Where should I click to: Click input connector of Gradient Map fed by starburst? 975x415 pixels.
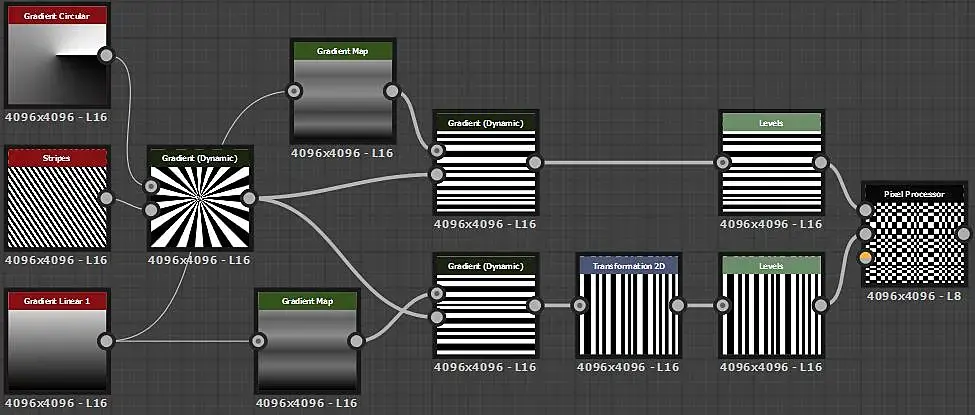(294, 91)
